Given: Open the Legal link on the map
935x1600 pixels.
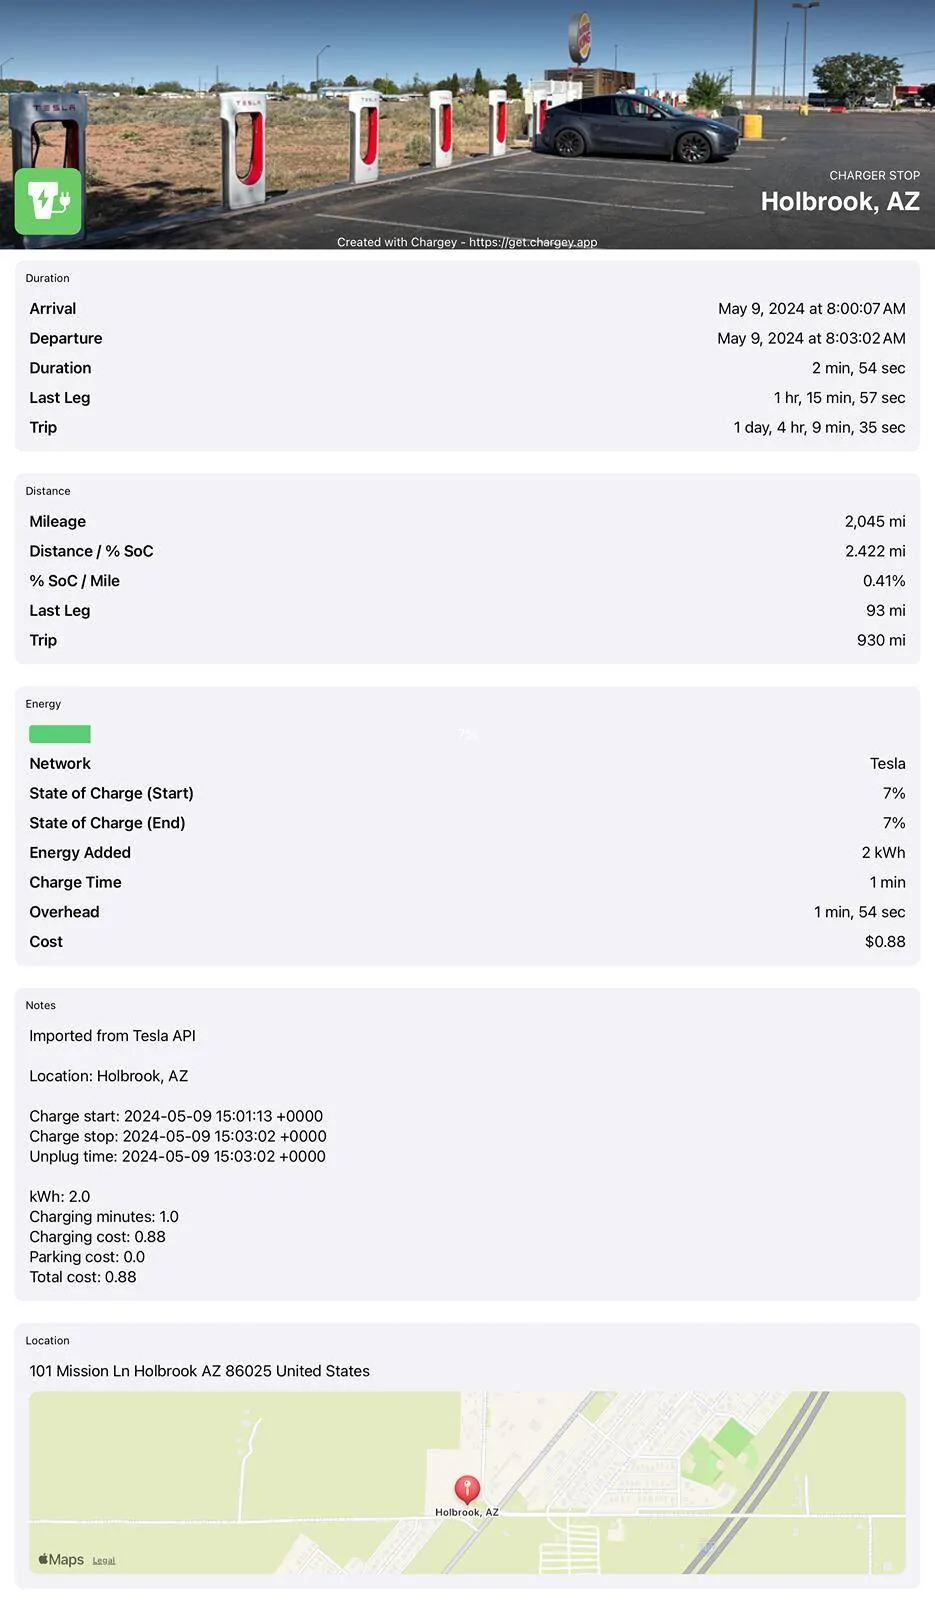Looking at the screenshot, I should tap(104, 1561).
